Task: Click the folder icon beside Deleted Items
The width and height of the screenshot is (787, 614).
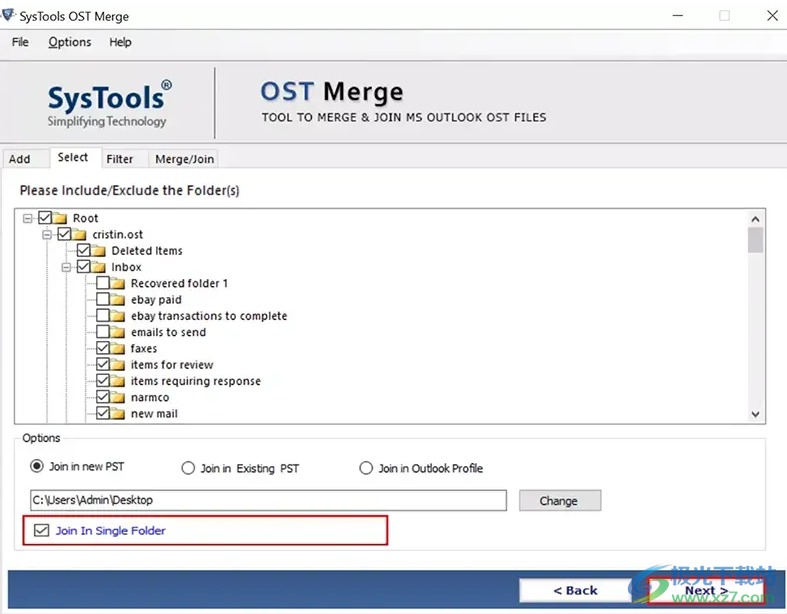Action: 98,251
